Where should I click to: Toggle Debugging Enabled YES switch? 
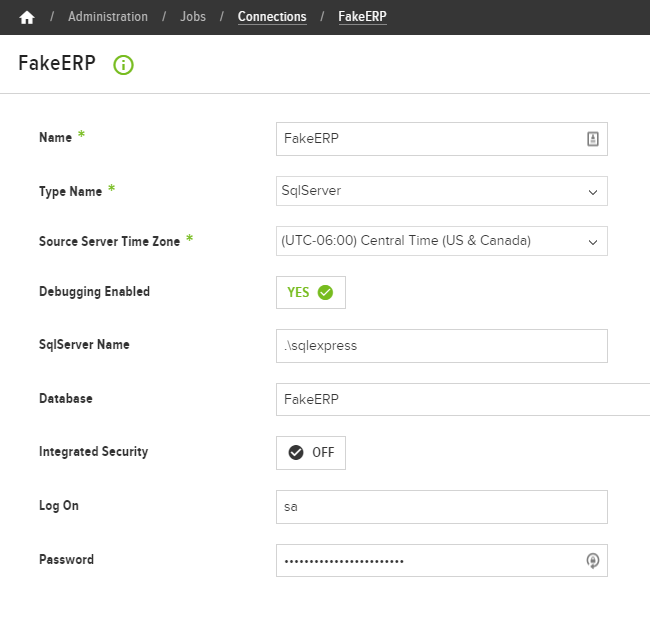311,292
